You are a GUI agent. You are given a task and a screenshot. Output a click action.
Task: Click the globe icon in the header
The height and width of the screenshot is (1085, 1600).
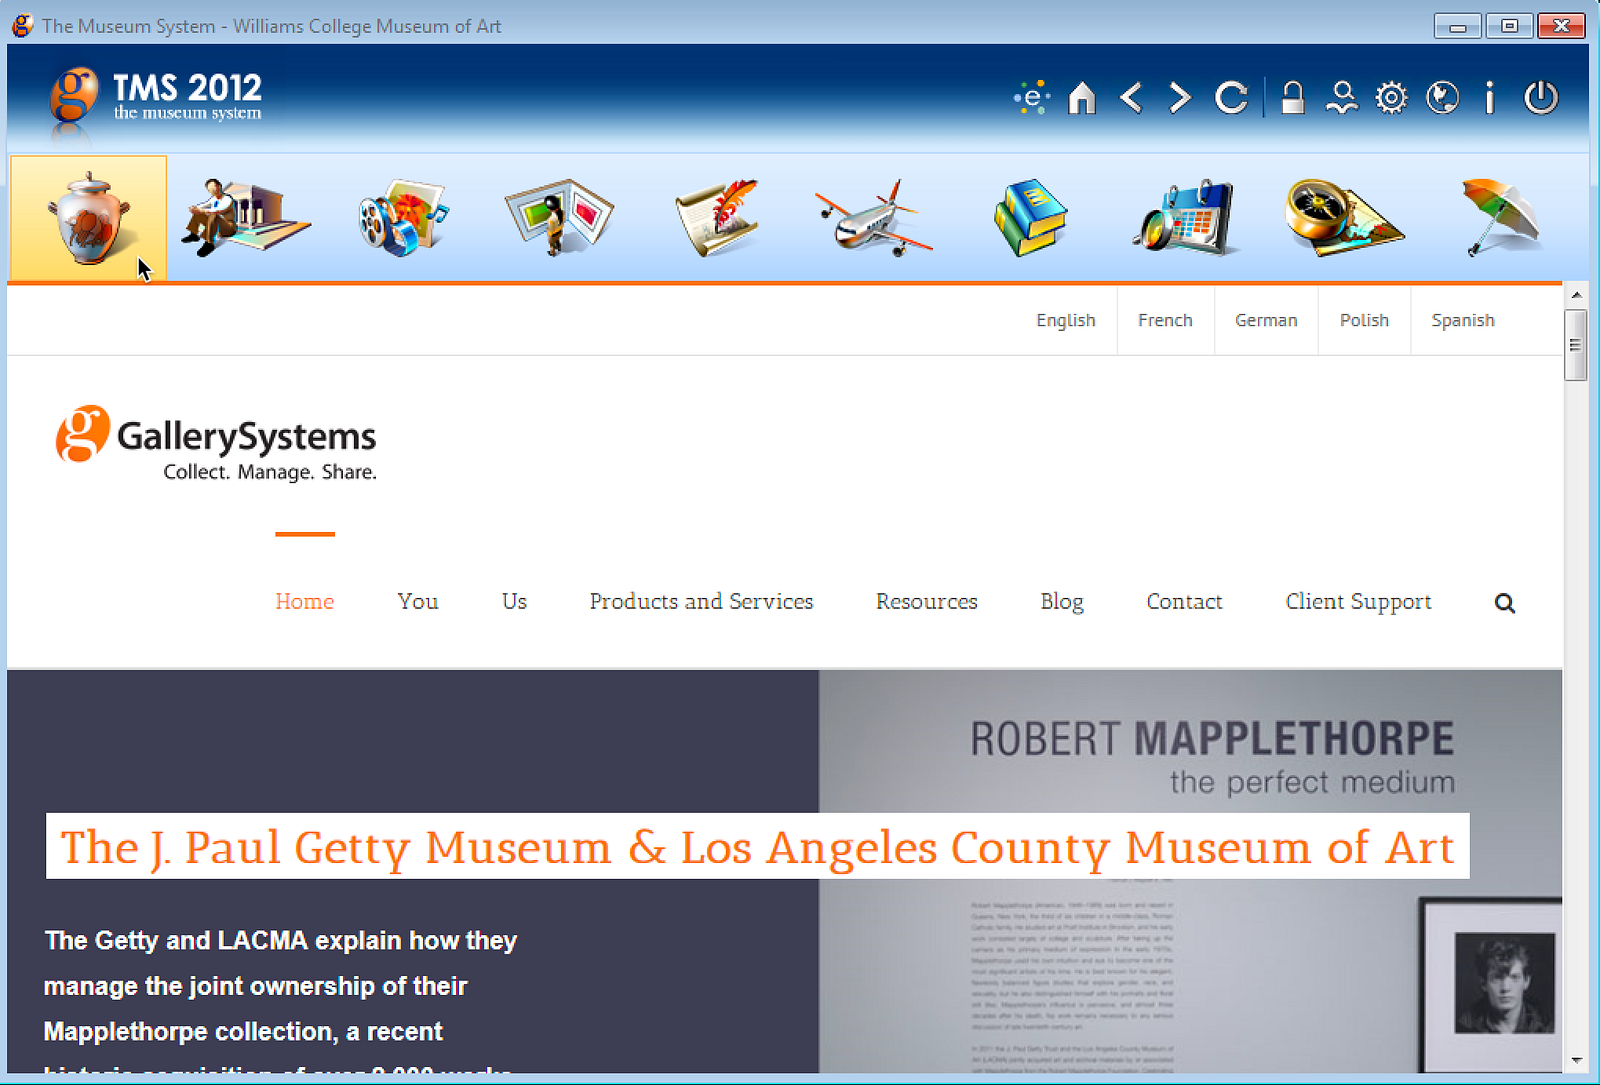pyautogui.click(x=1442, y=98)
